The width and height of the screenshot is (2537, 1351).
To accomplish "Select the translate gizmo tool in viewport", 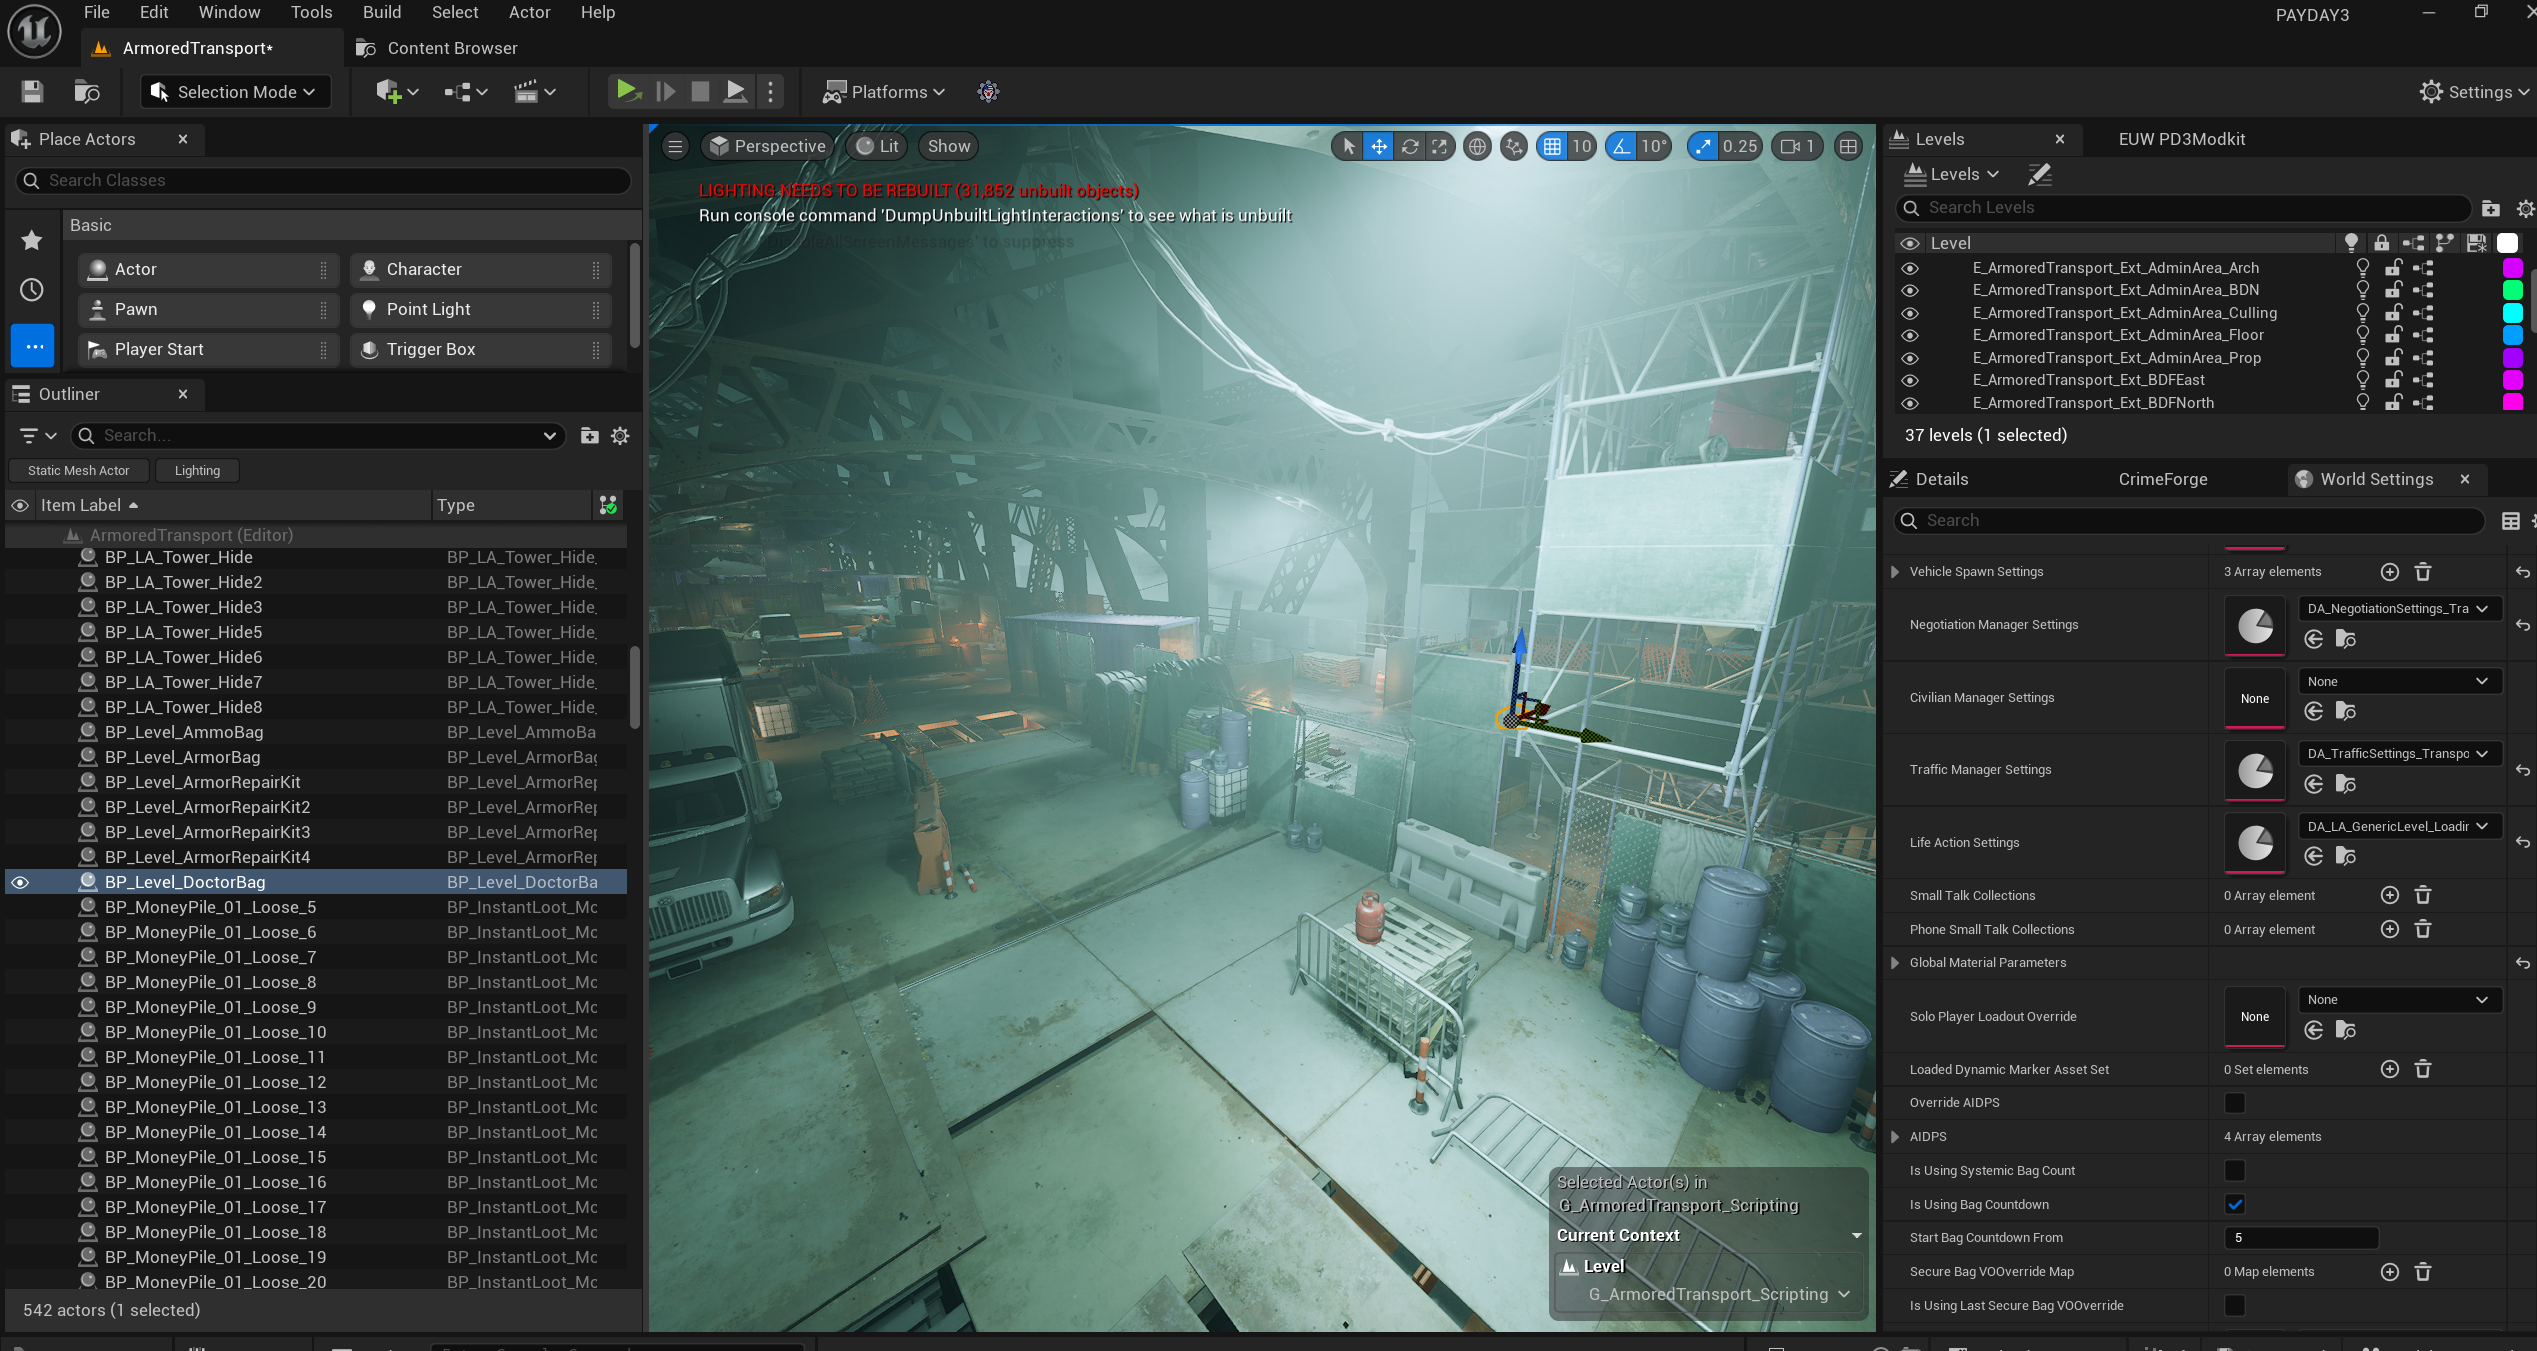I will [x=1379, y=147].
